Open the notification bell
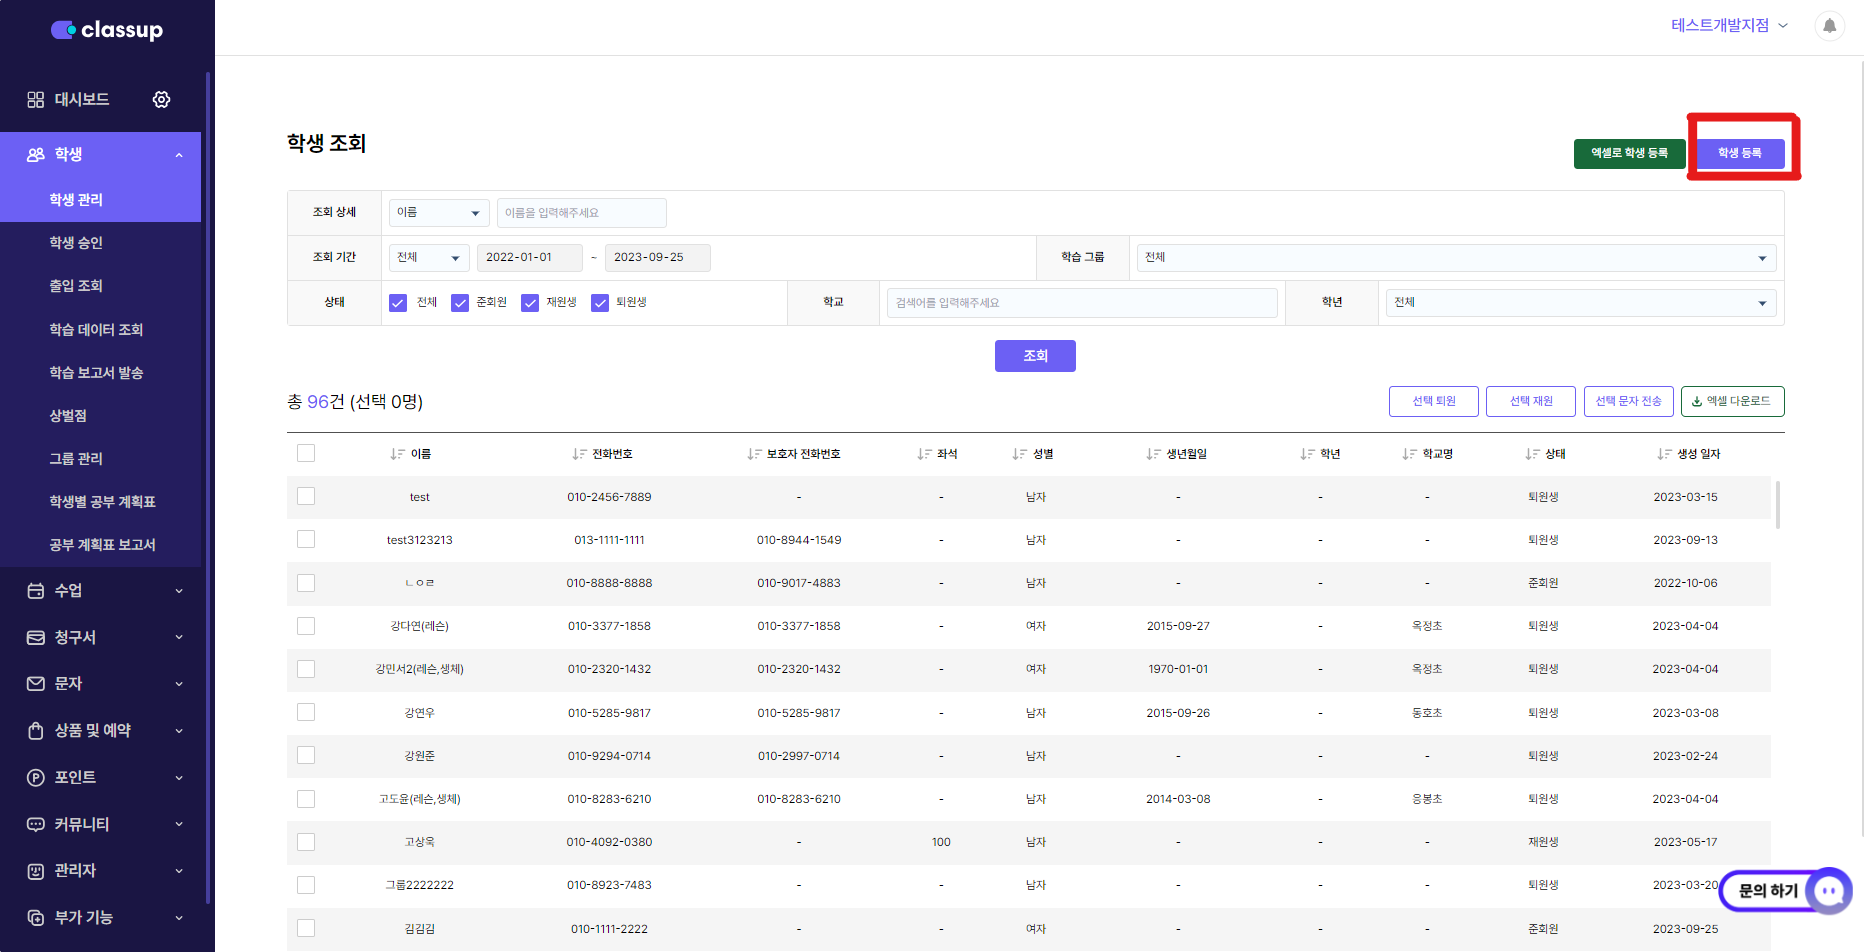Screen dimensions: 1864x952 point(1829,26)
